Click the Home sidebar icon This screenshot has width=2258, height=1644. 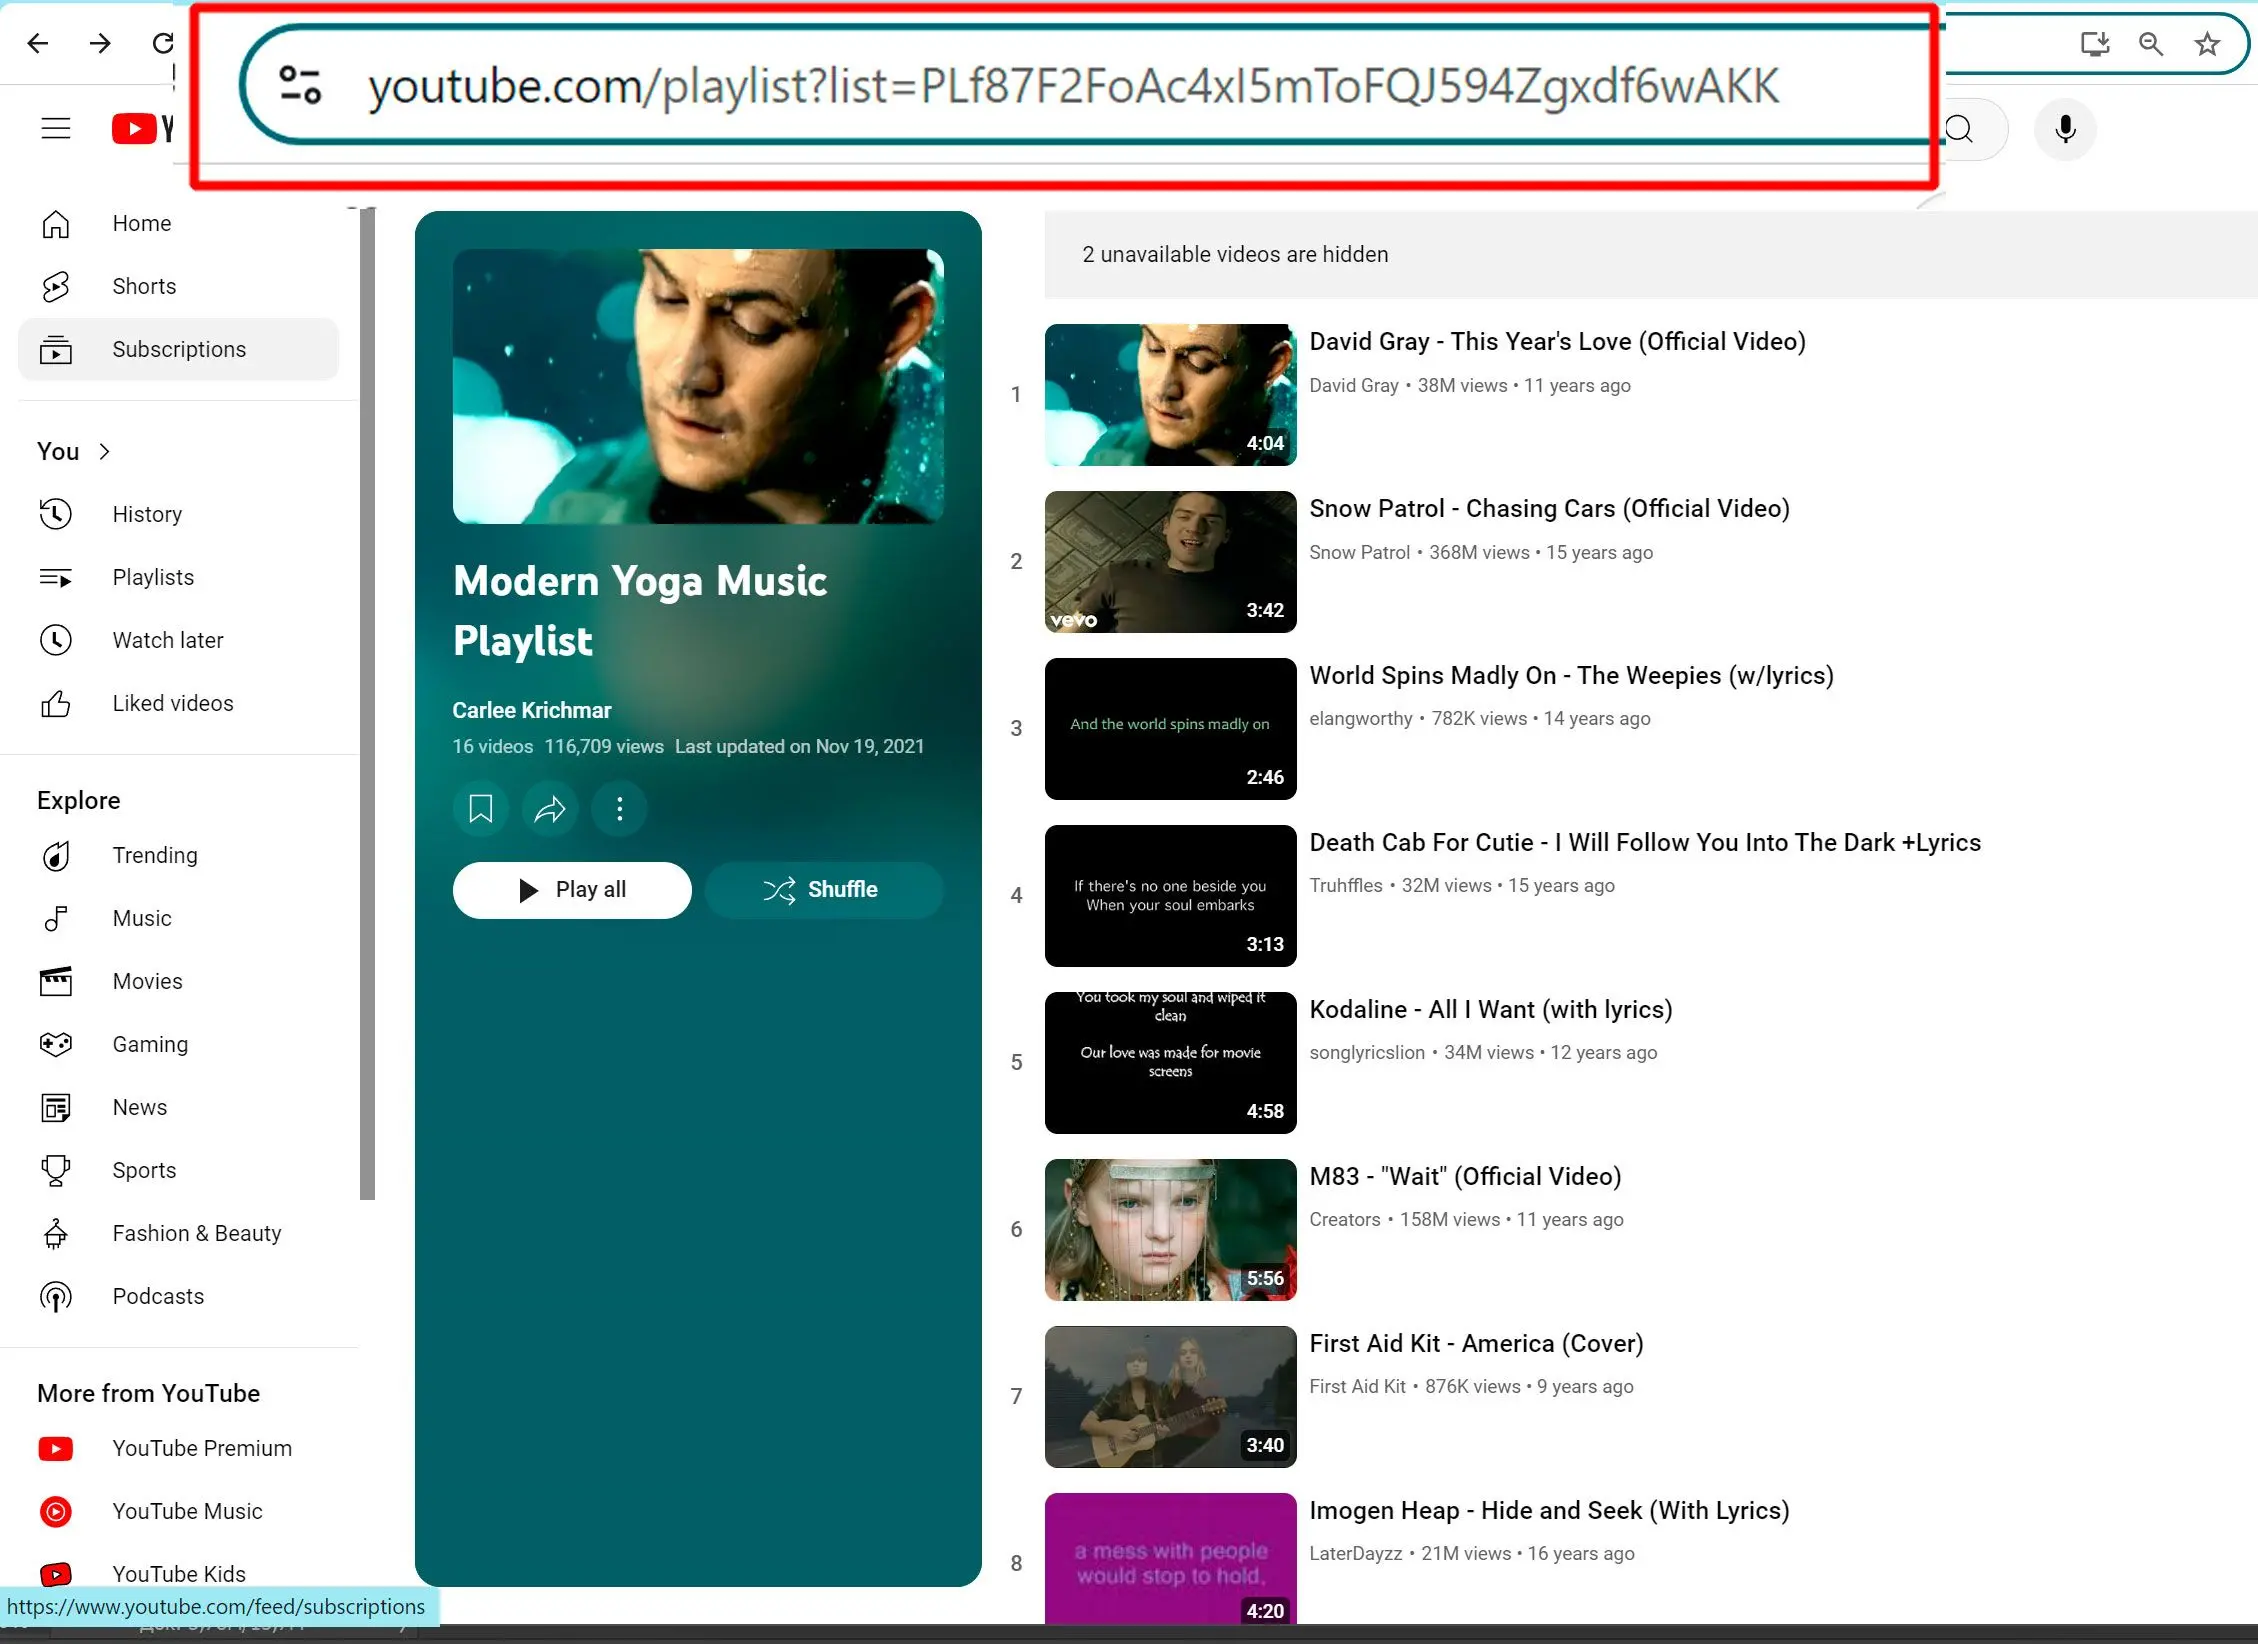coord(56,224)
